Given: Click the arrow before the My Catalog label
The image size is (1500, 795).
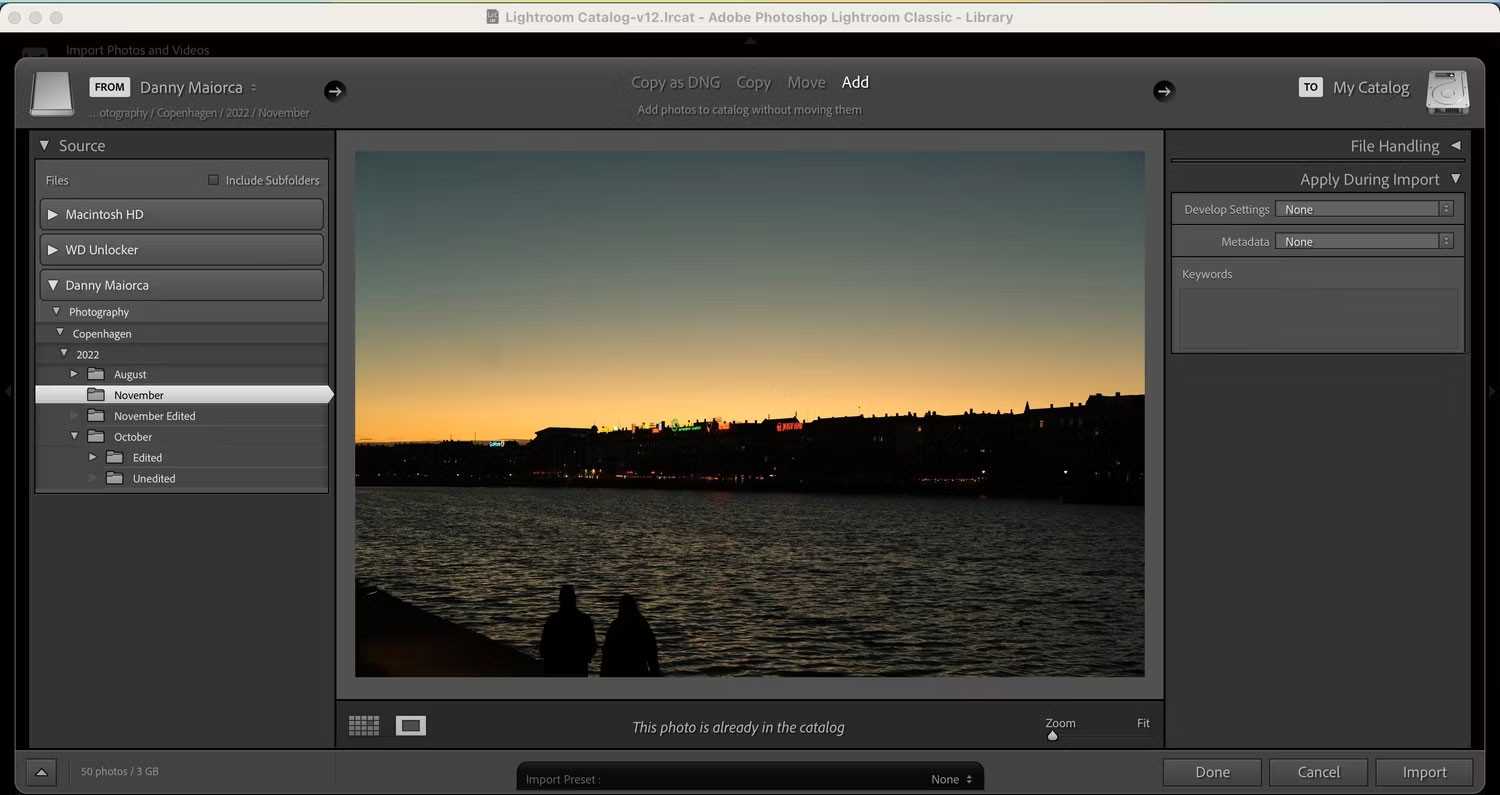Looking at the screenshot, I should (1163, 90).
